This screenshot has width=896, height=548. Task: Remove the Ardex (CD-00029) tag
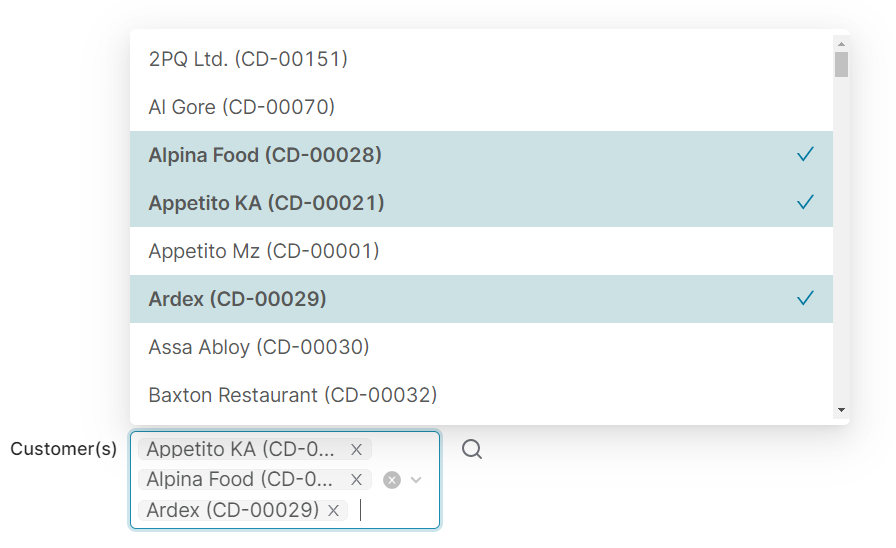click(334, 511)
